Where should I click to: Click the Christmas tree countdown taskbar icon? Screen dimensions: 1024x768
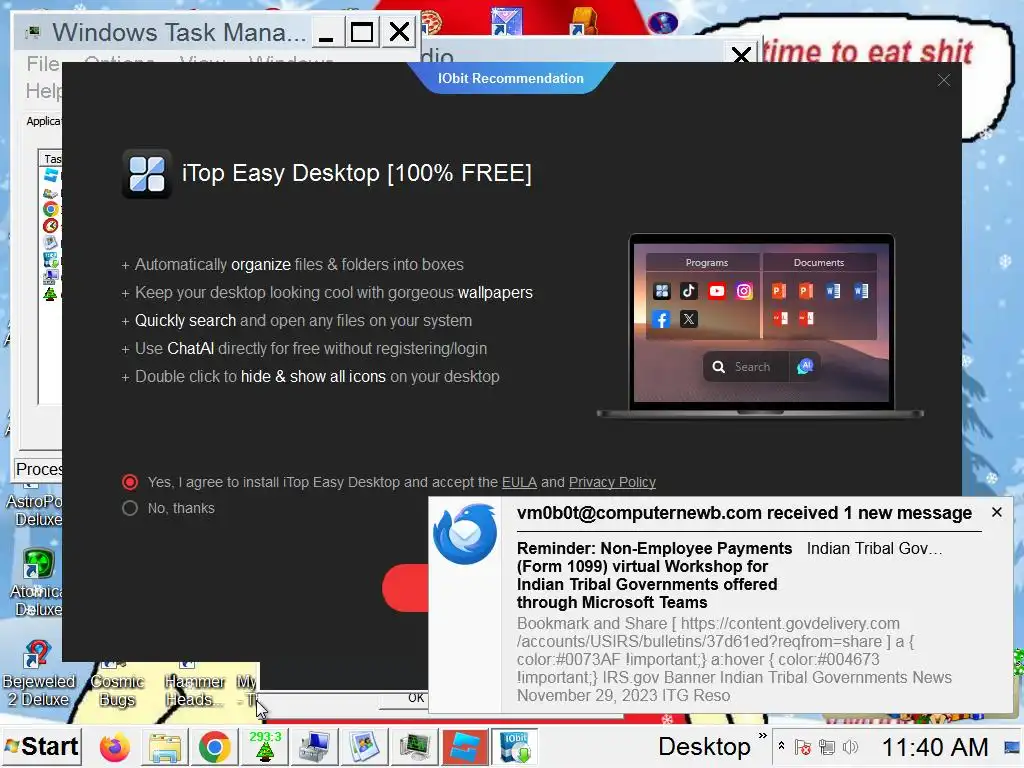click(265, 747)
